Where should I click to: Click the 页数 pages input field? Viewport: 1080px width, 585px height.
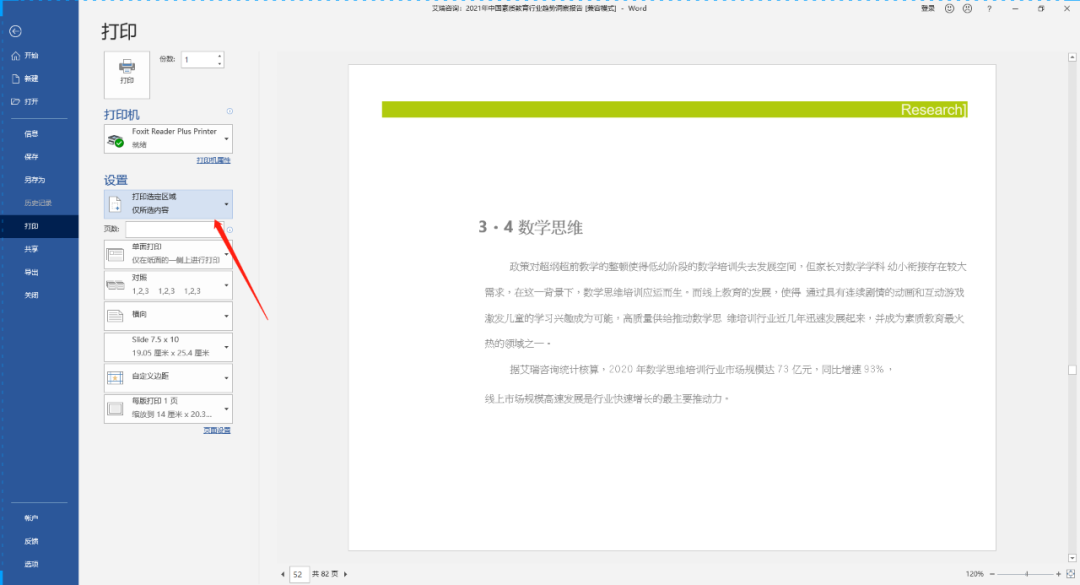174,229
